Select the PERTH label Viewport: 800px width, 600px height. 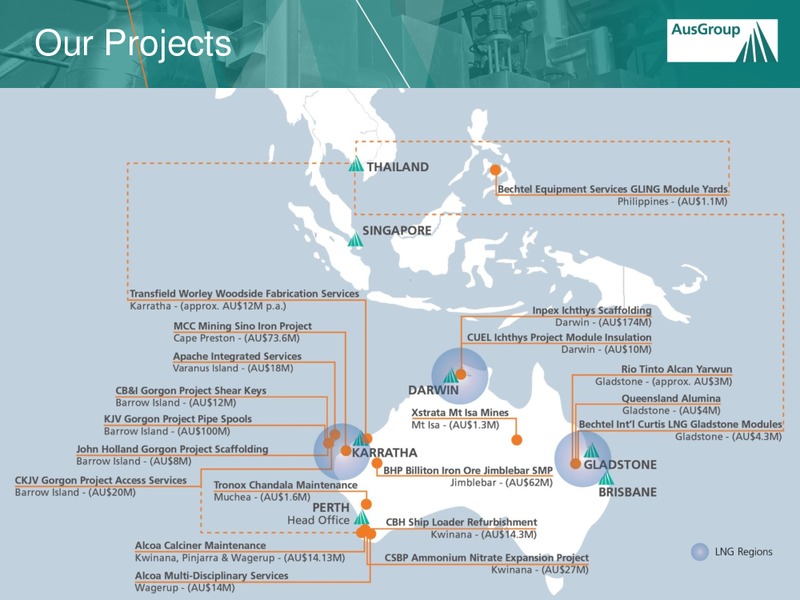[331, 508]
